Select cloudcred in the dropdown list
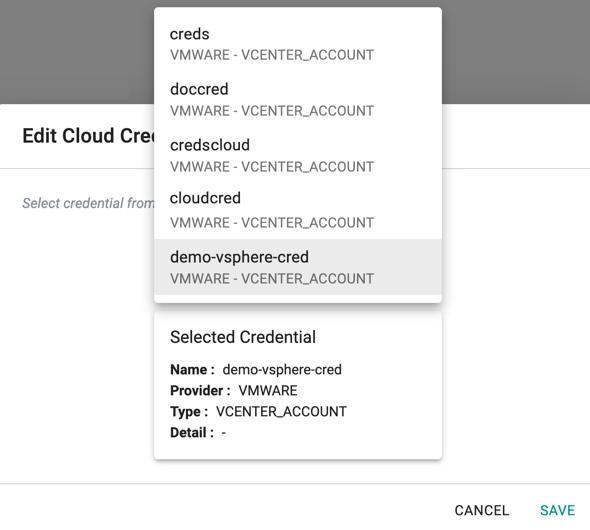 (x=298, y=211)
